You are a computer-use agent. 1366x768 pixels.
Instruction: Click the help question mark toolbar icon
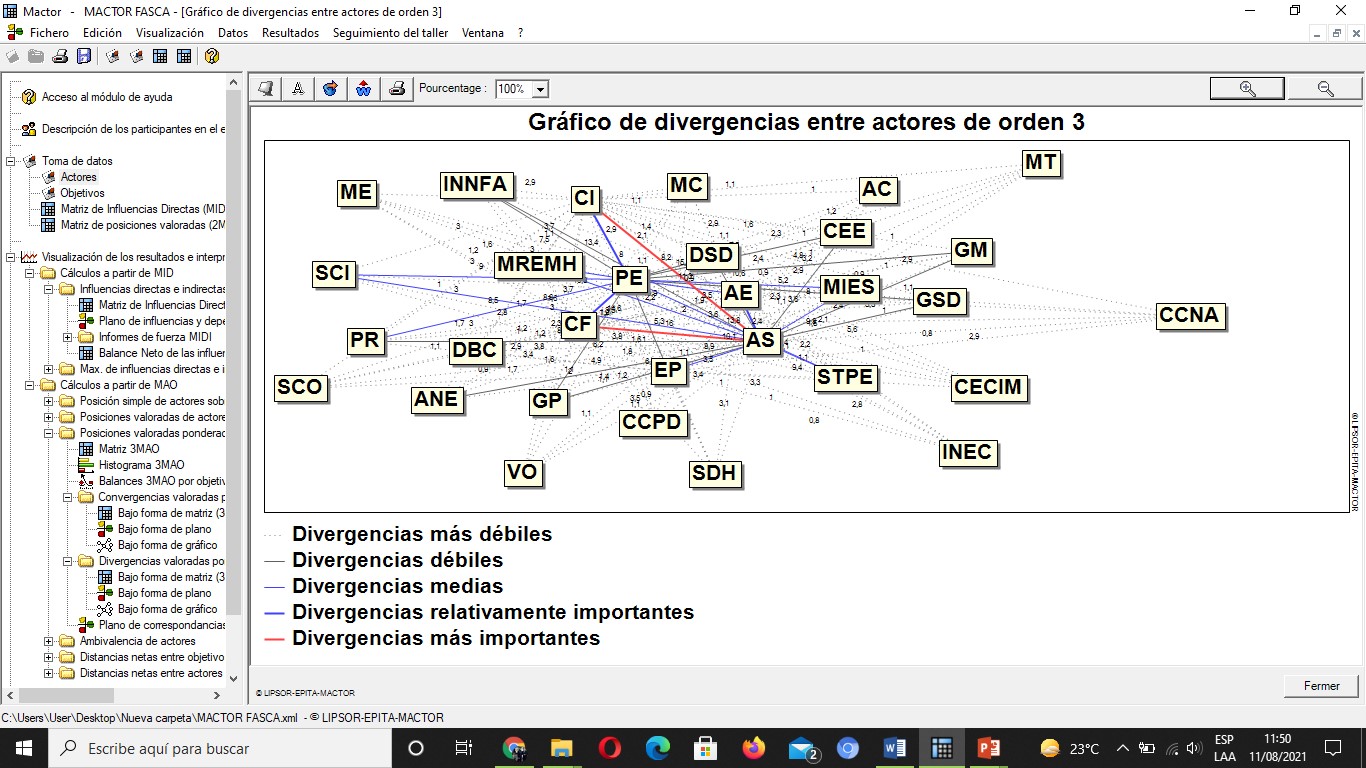(211, 56)
